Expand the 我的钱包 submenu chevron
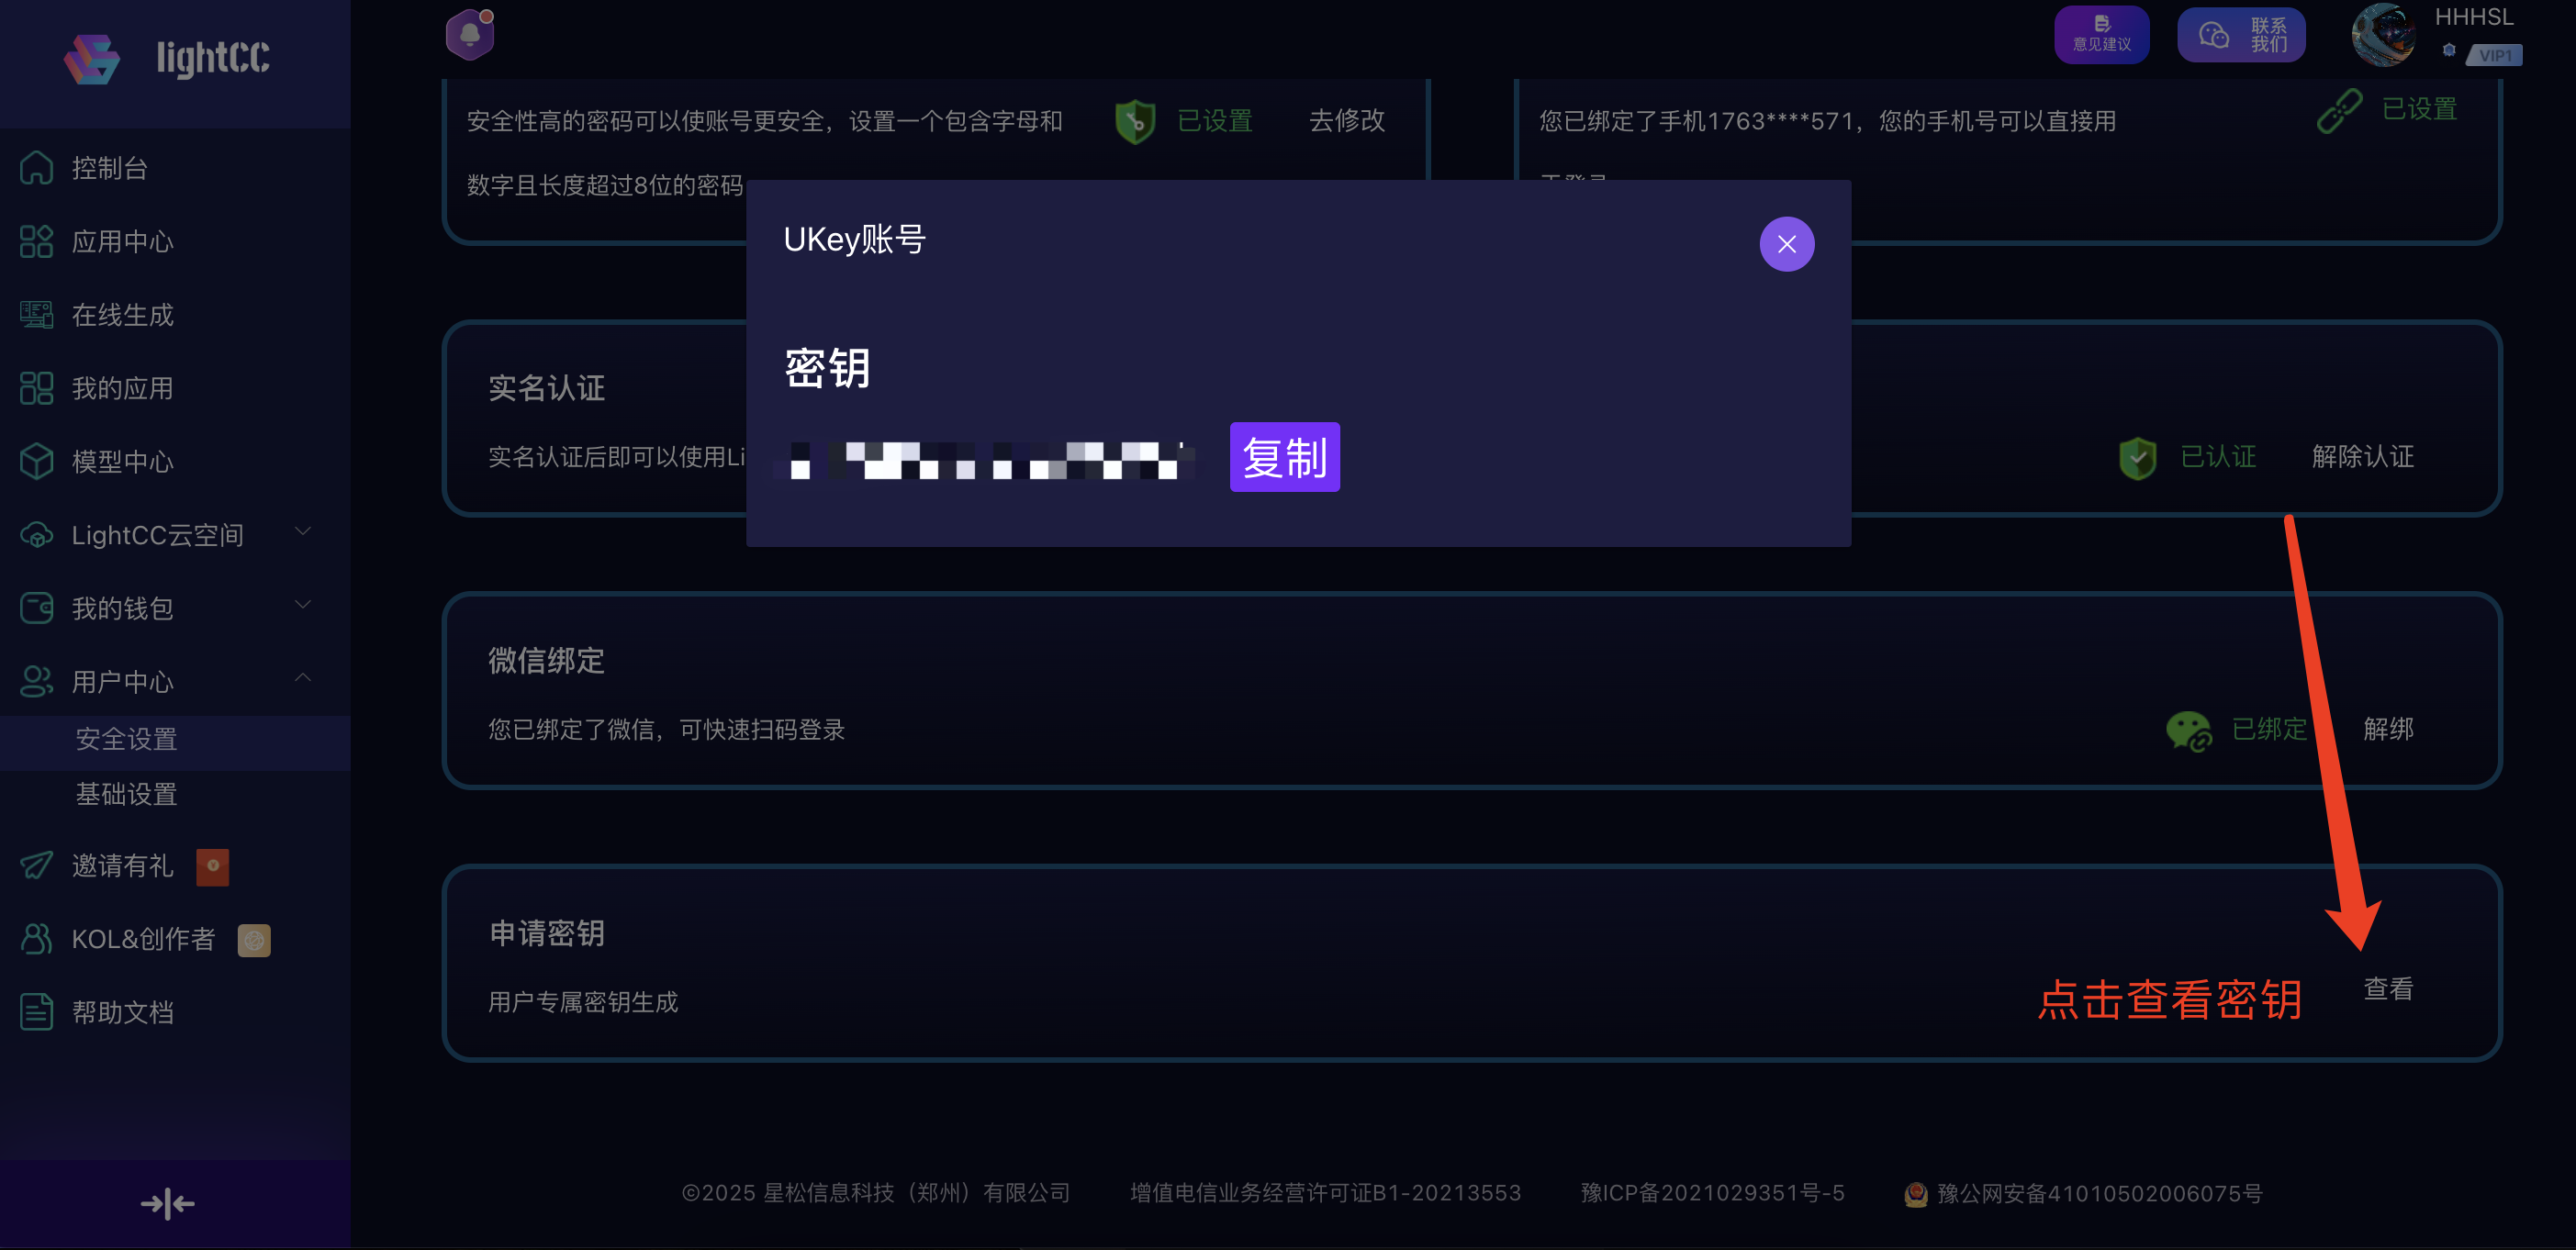 pos(303,606)
